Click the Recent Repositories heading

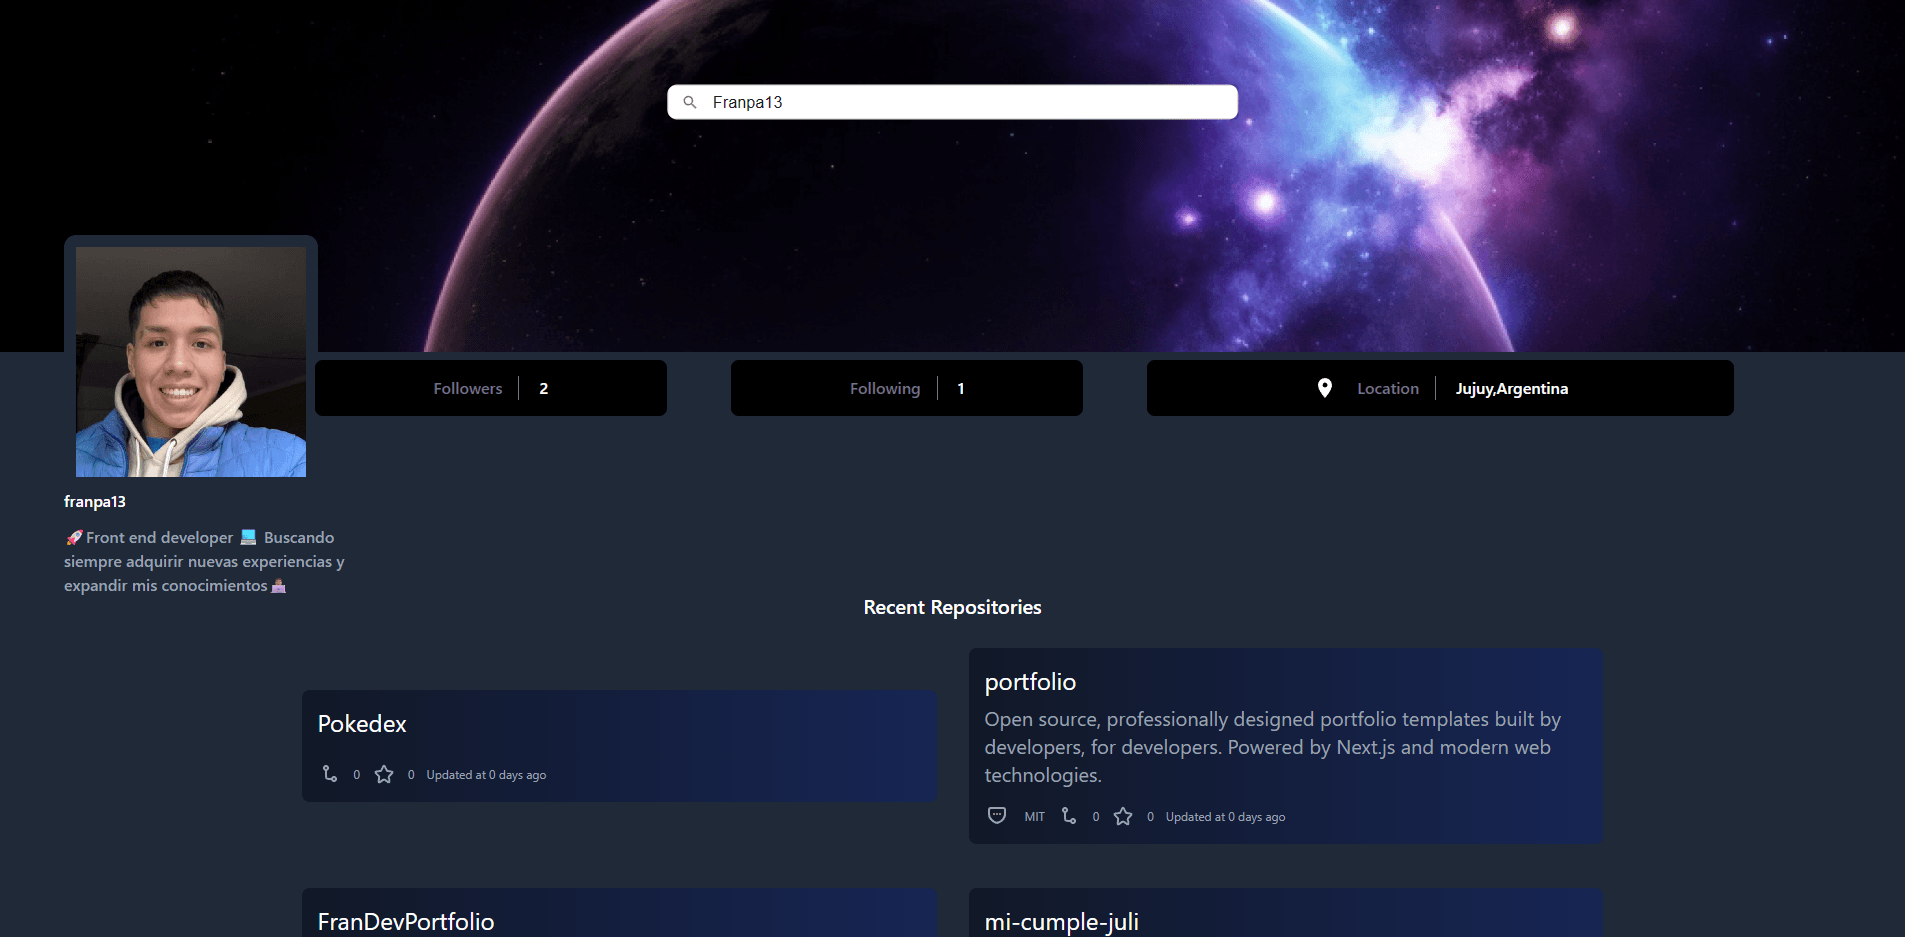coord(952,608)
